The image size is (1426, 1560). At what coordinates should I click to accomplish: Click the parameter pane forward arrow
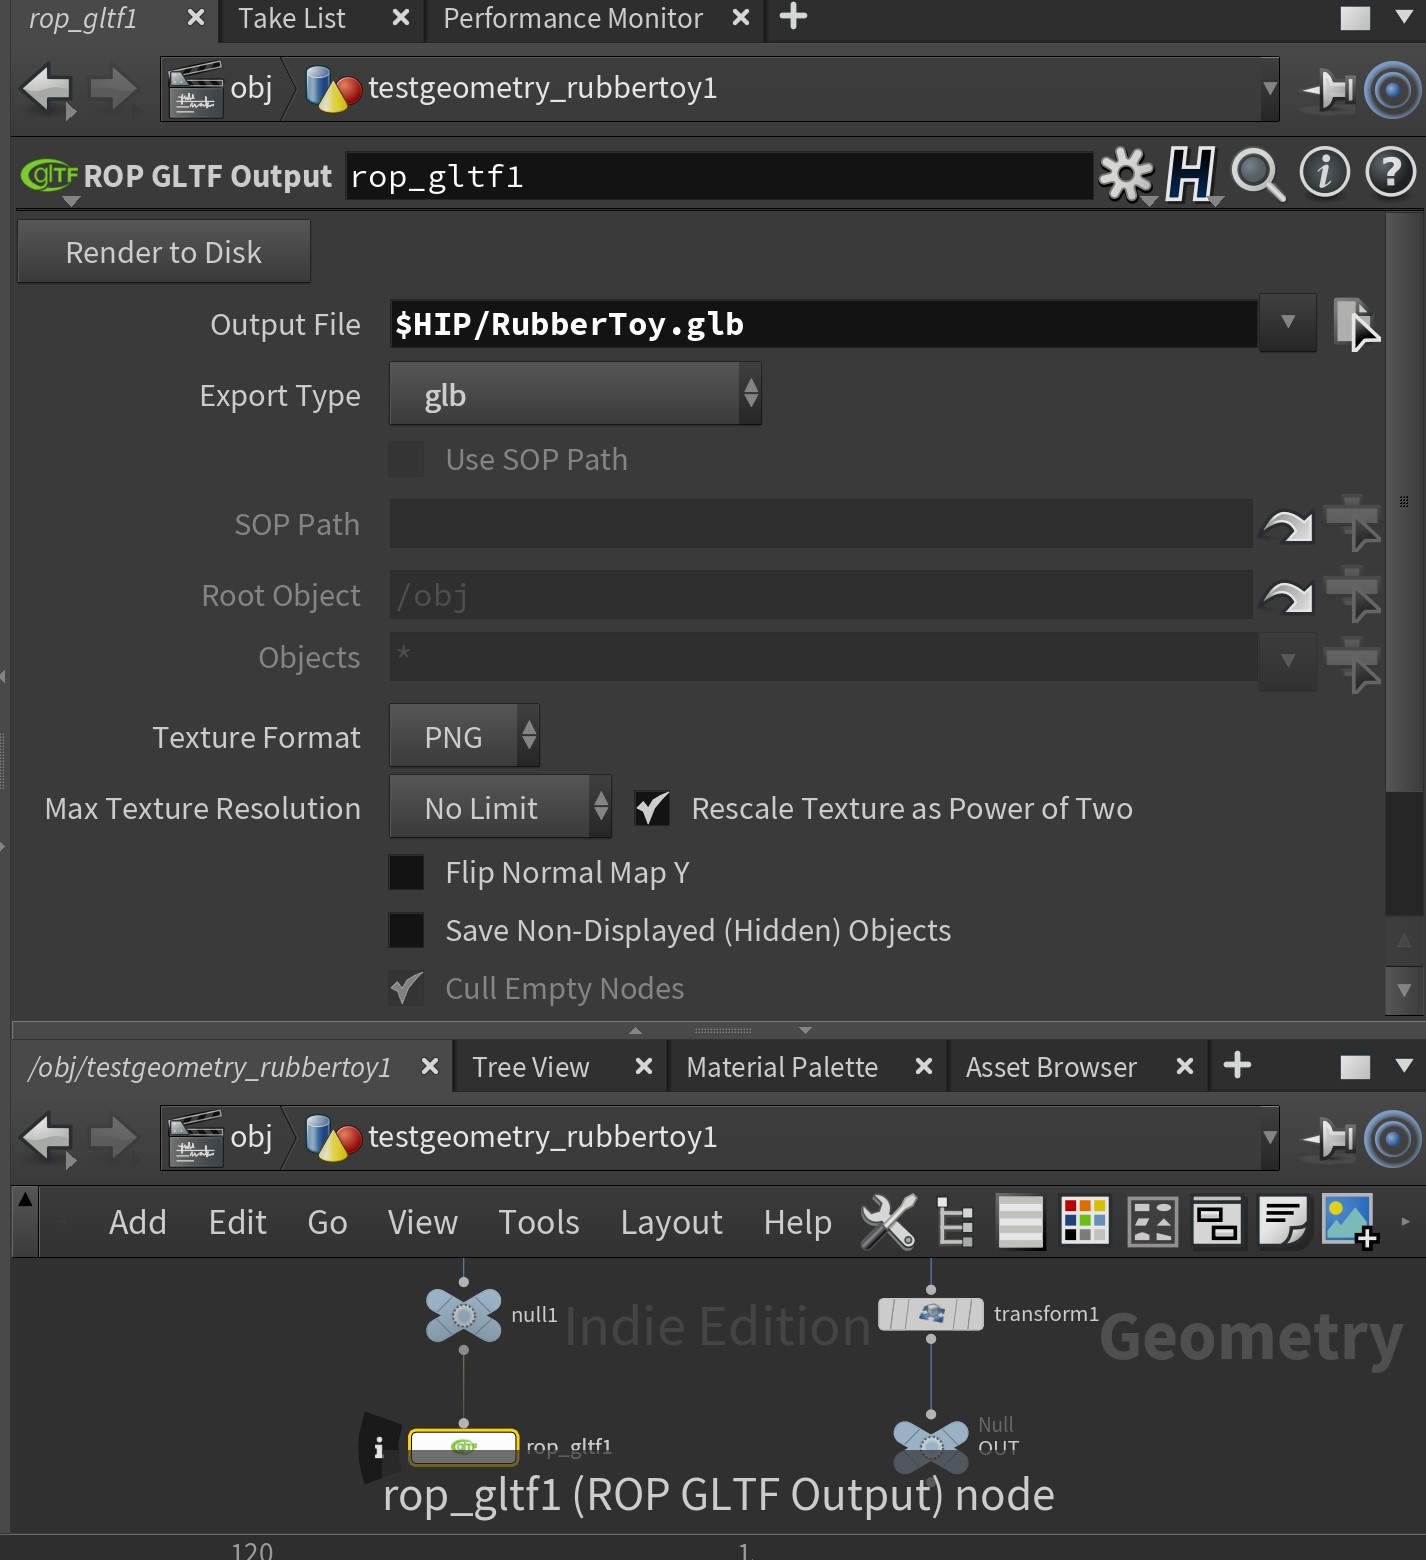[113, 89]
